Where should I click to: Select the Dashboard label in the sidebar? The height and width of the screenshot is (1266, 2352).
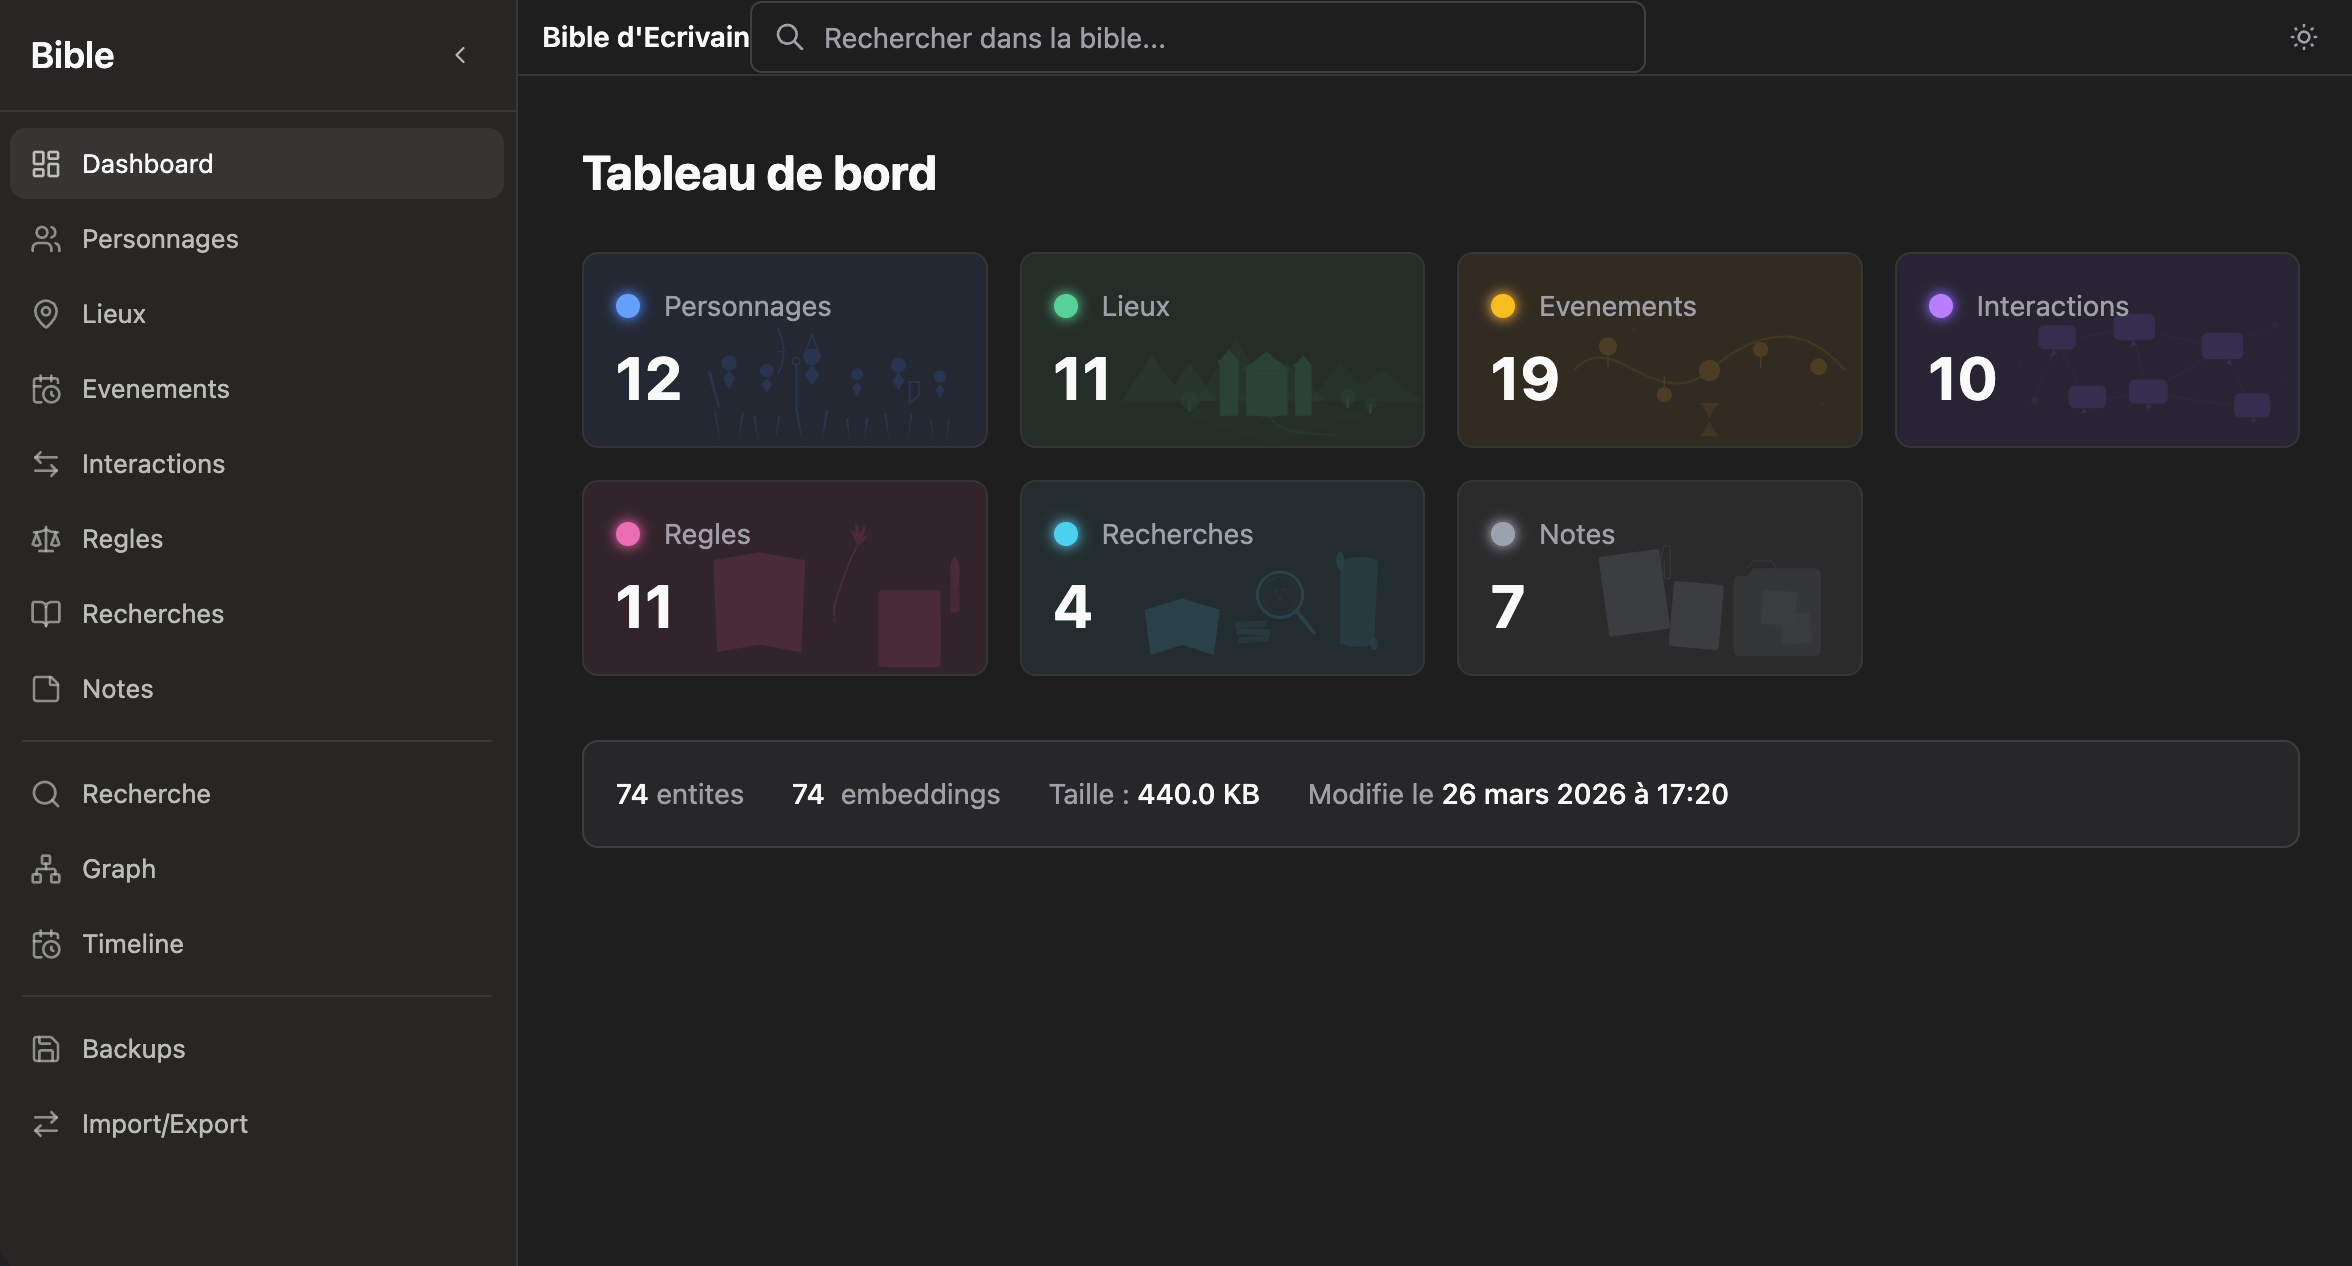(x=148, y=164)
